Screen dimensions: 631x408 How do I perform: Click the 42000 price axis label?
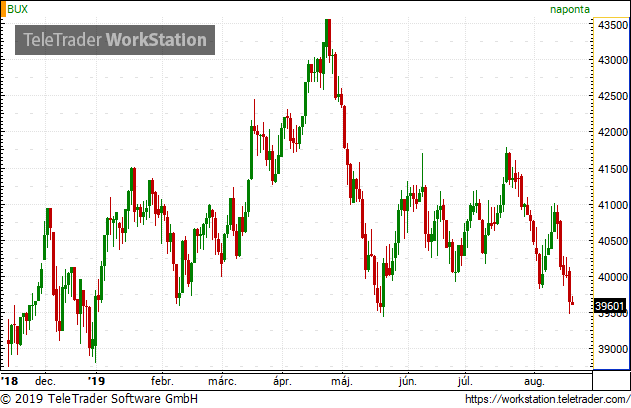pyautogui.click(x=612, y=132)
